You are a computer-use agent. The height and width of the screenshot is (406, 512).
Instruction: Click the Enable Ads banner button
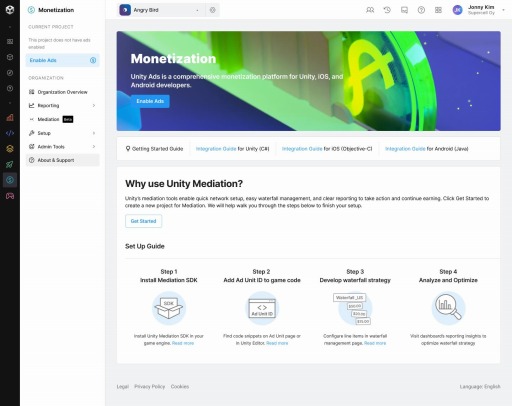click(x=150, y=101)
